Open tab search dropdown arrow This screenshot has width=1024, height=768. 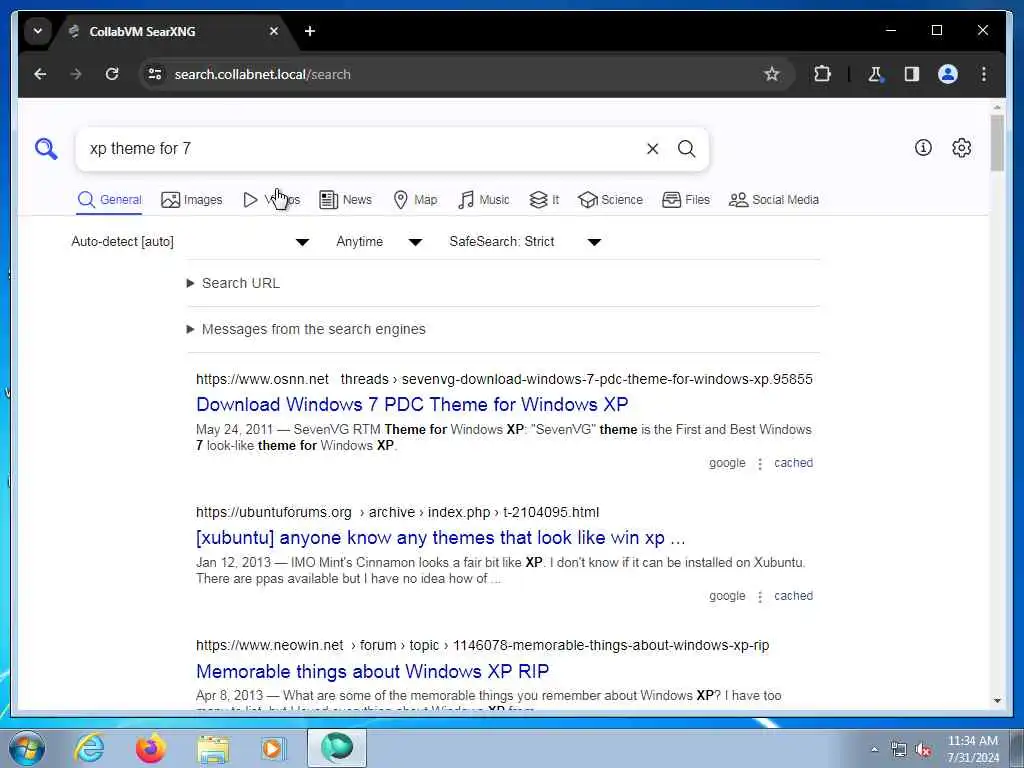38,31
